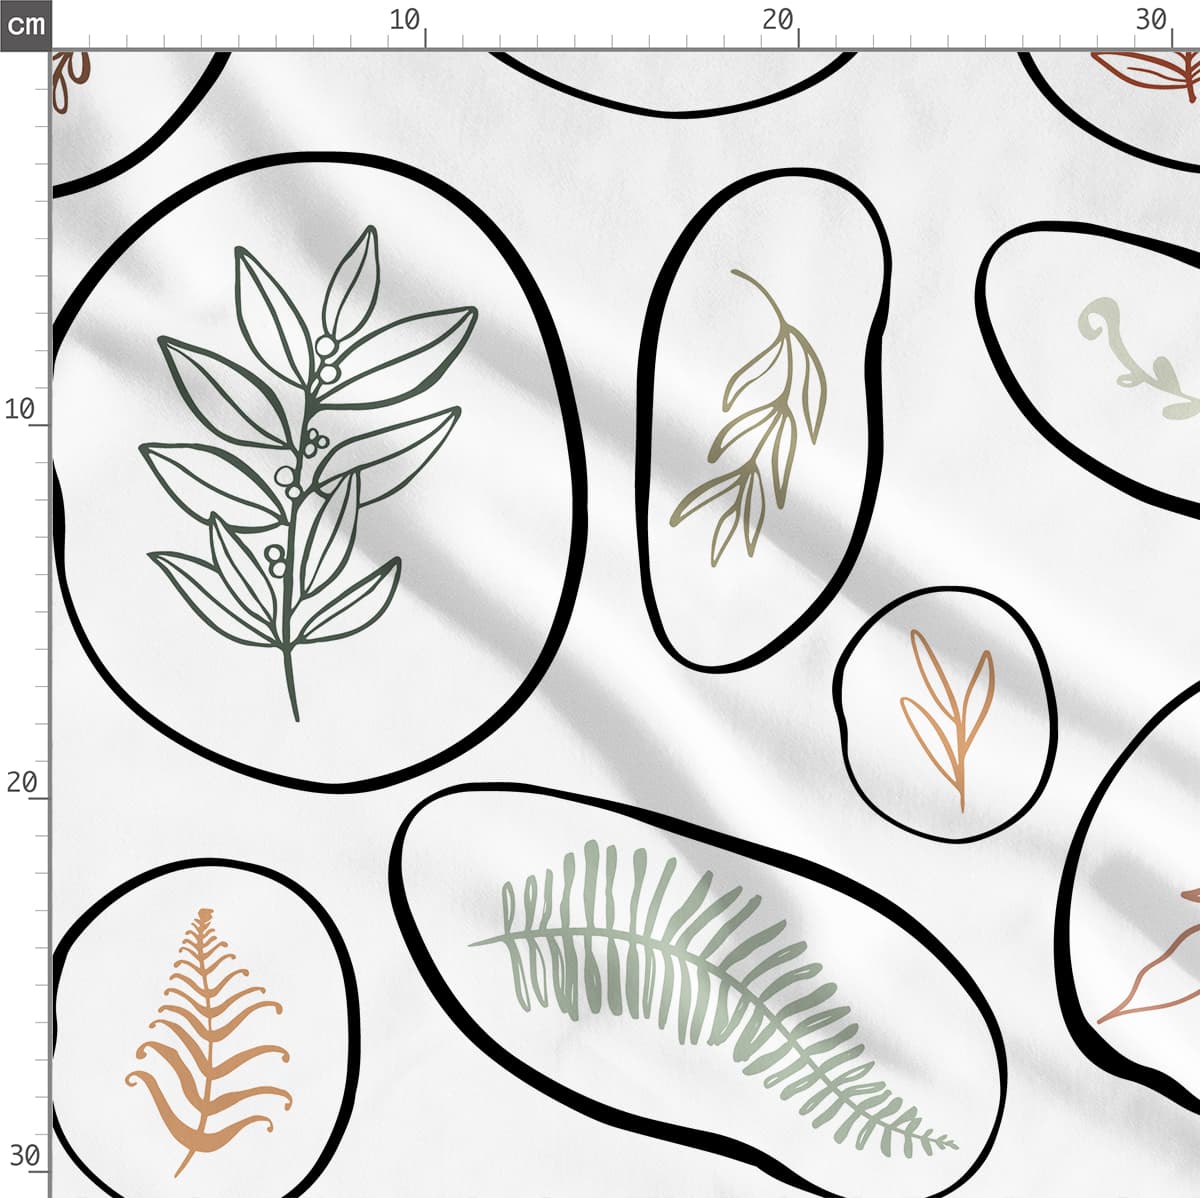Select the 30 mark on the horizontal ruler
1200x1198 pixels.
pyautogui.click(x=1152, y=19)
